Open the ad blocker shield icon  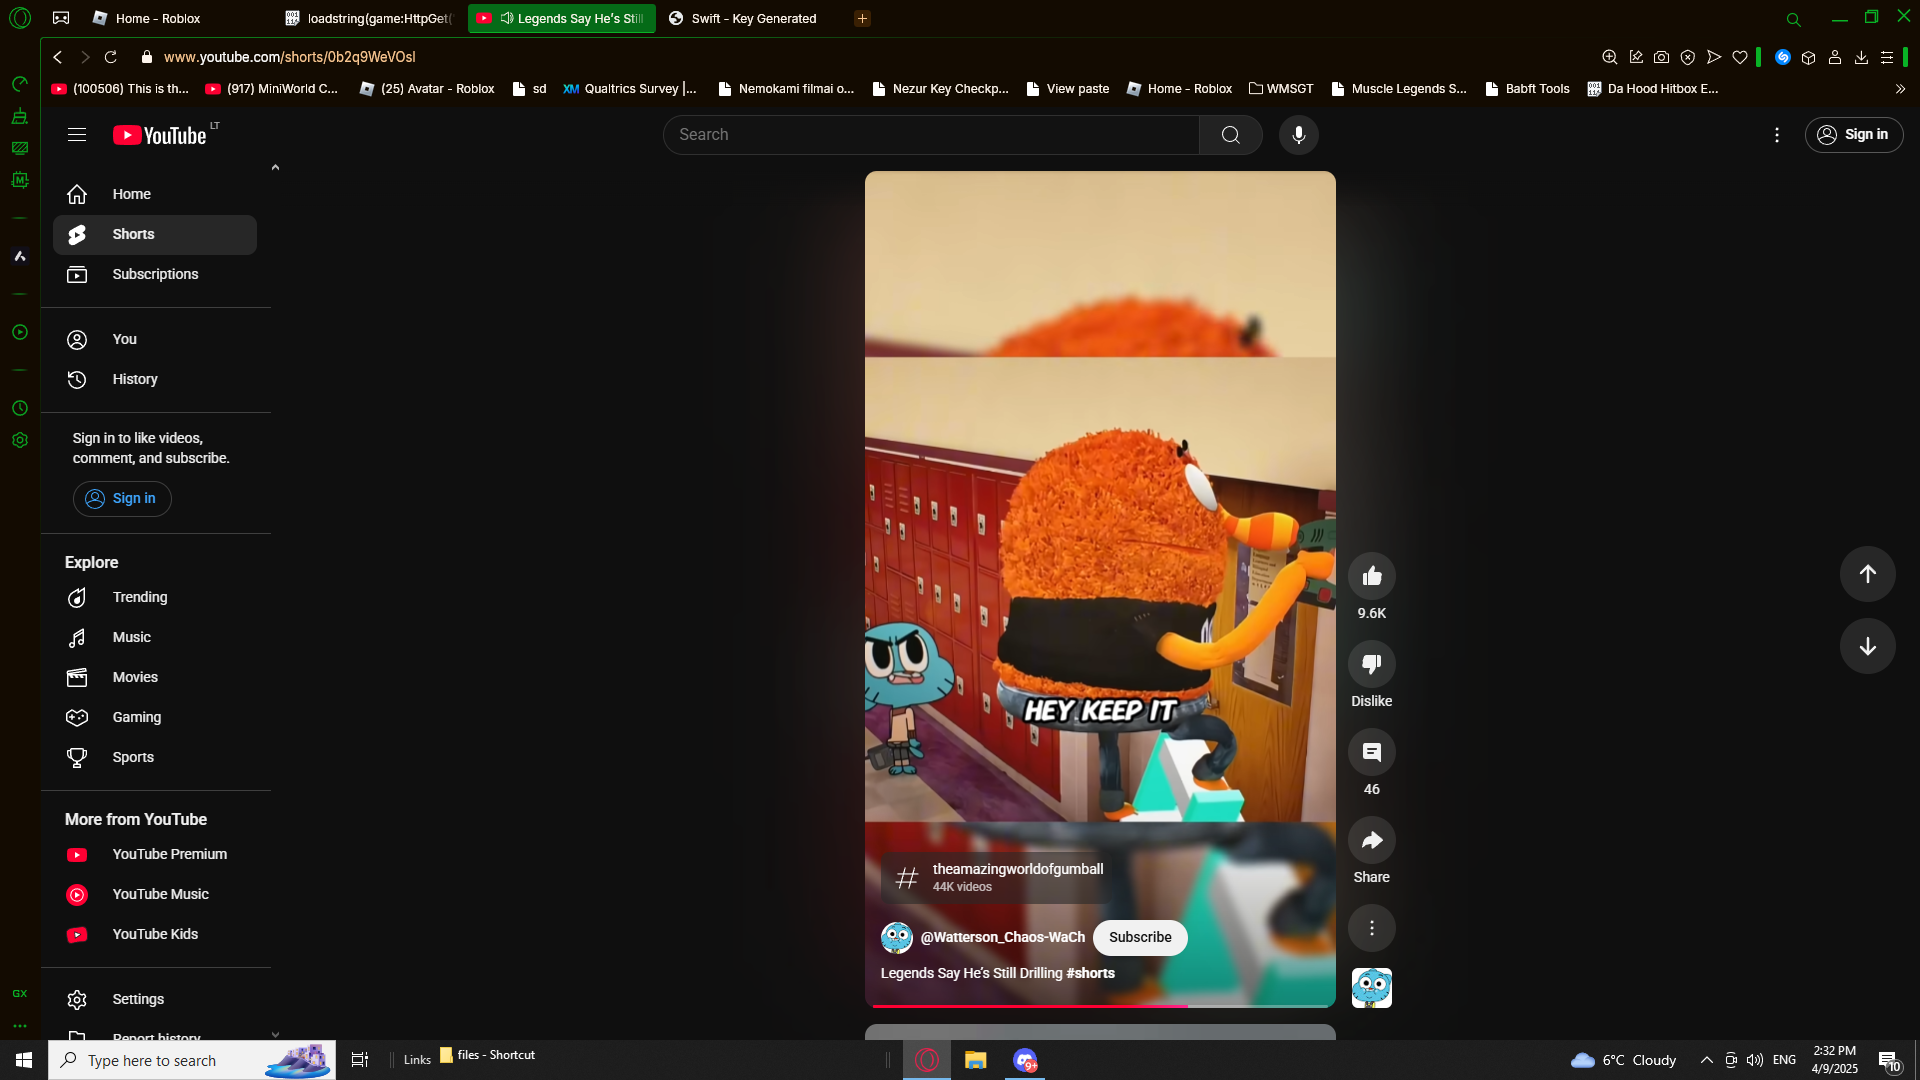click(1687, 57)
